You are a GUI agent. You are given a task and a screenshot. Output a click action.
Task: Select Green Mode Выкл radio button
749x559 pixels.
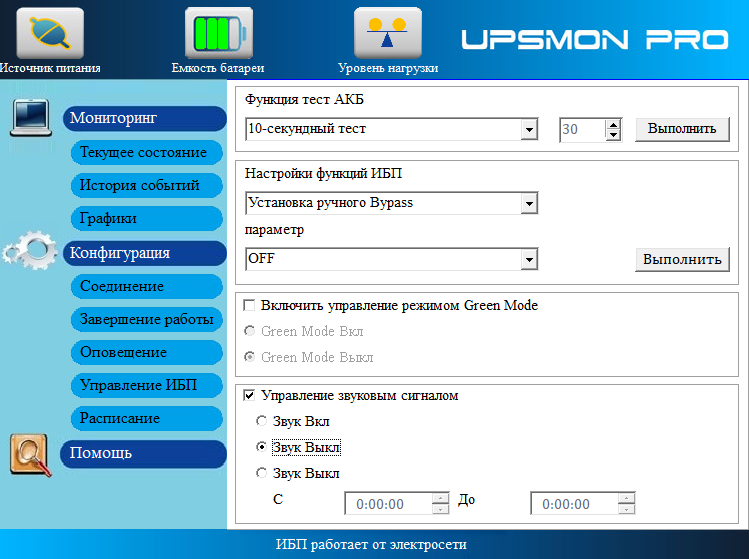(249, 357)
